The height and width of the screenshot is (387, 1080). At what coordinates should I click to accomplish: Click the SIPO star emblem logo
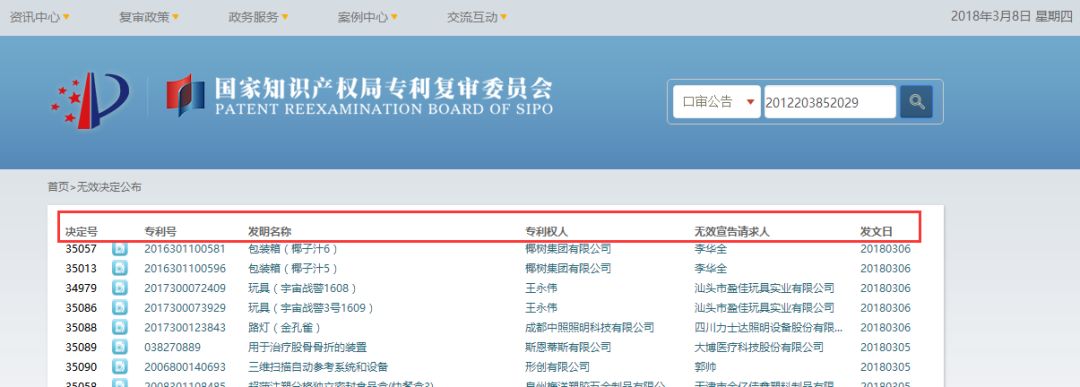[x=90, y=101]
